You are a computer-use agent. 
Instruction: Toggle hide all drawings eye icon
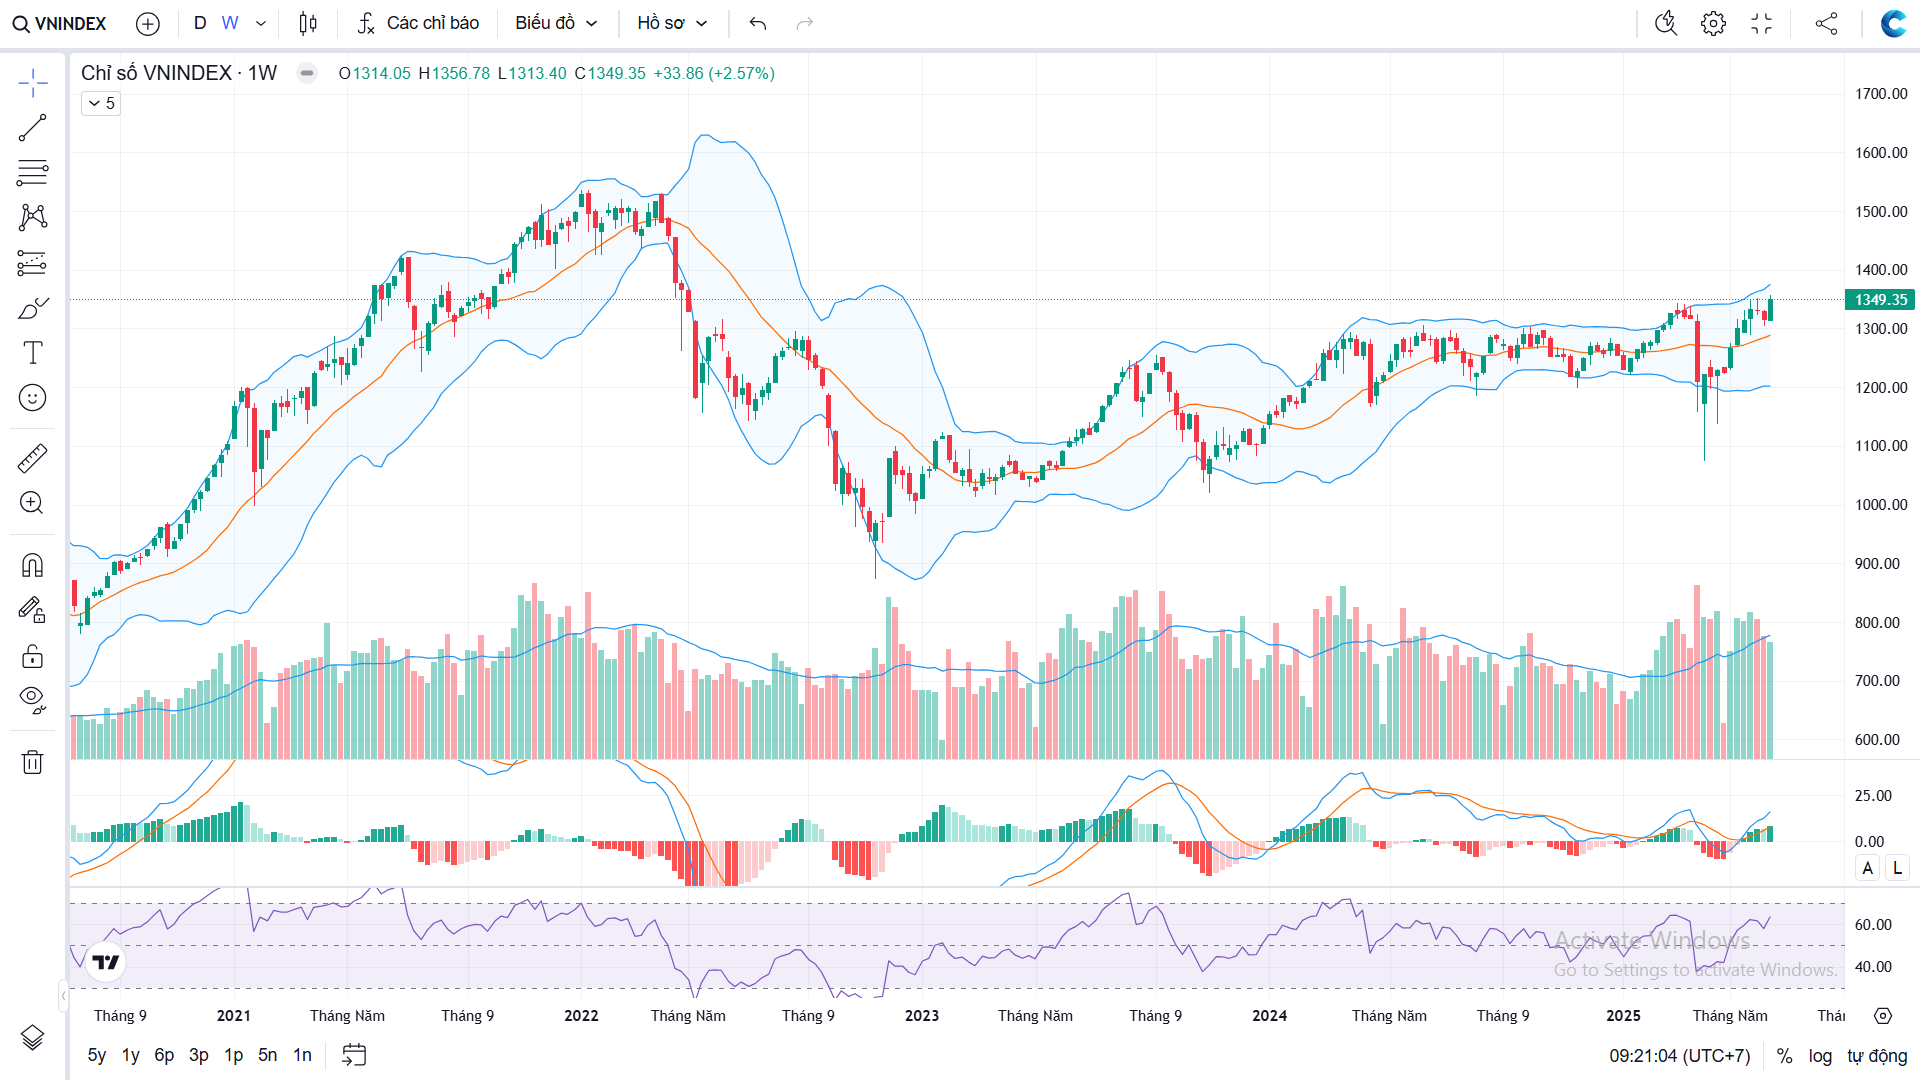pyautogui.click(x=32, y=699)
